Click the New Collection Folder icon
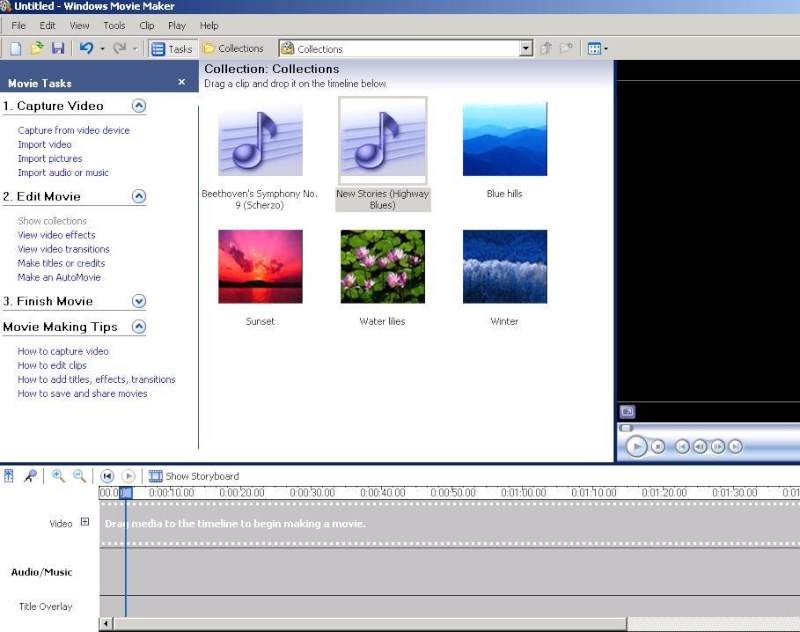Screen dimensions: 800x632 566,48
